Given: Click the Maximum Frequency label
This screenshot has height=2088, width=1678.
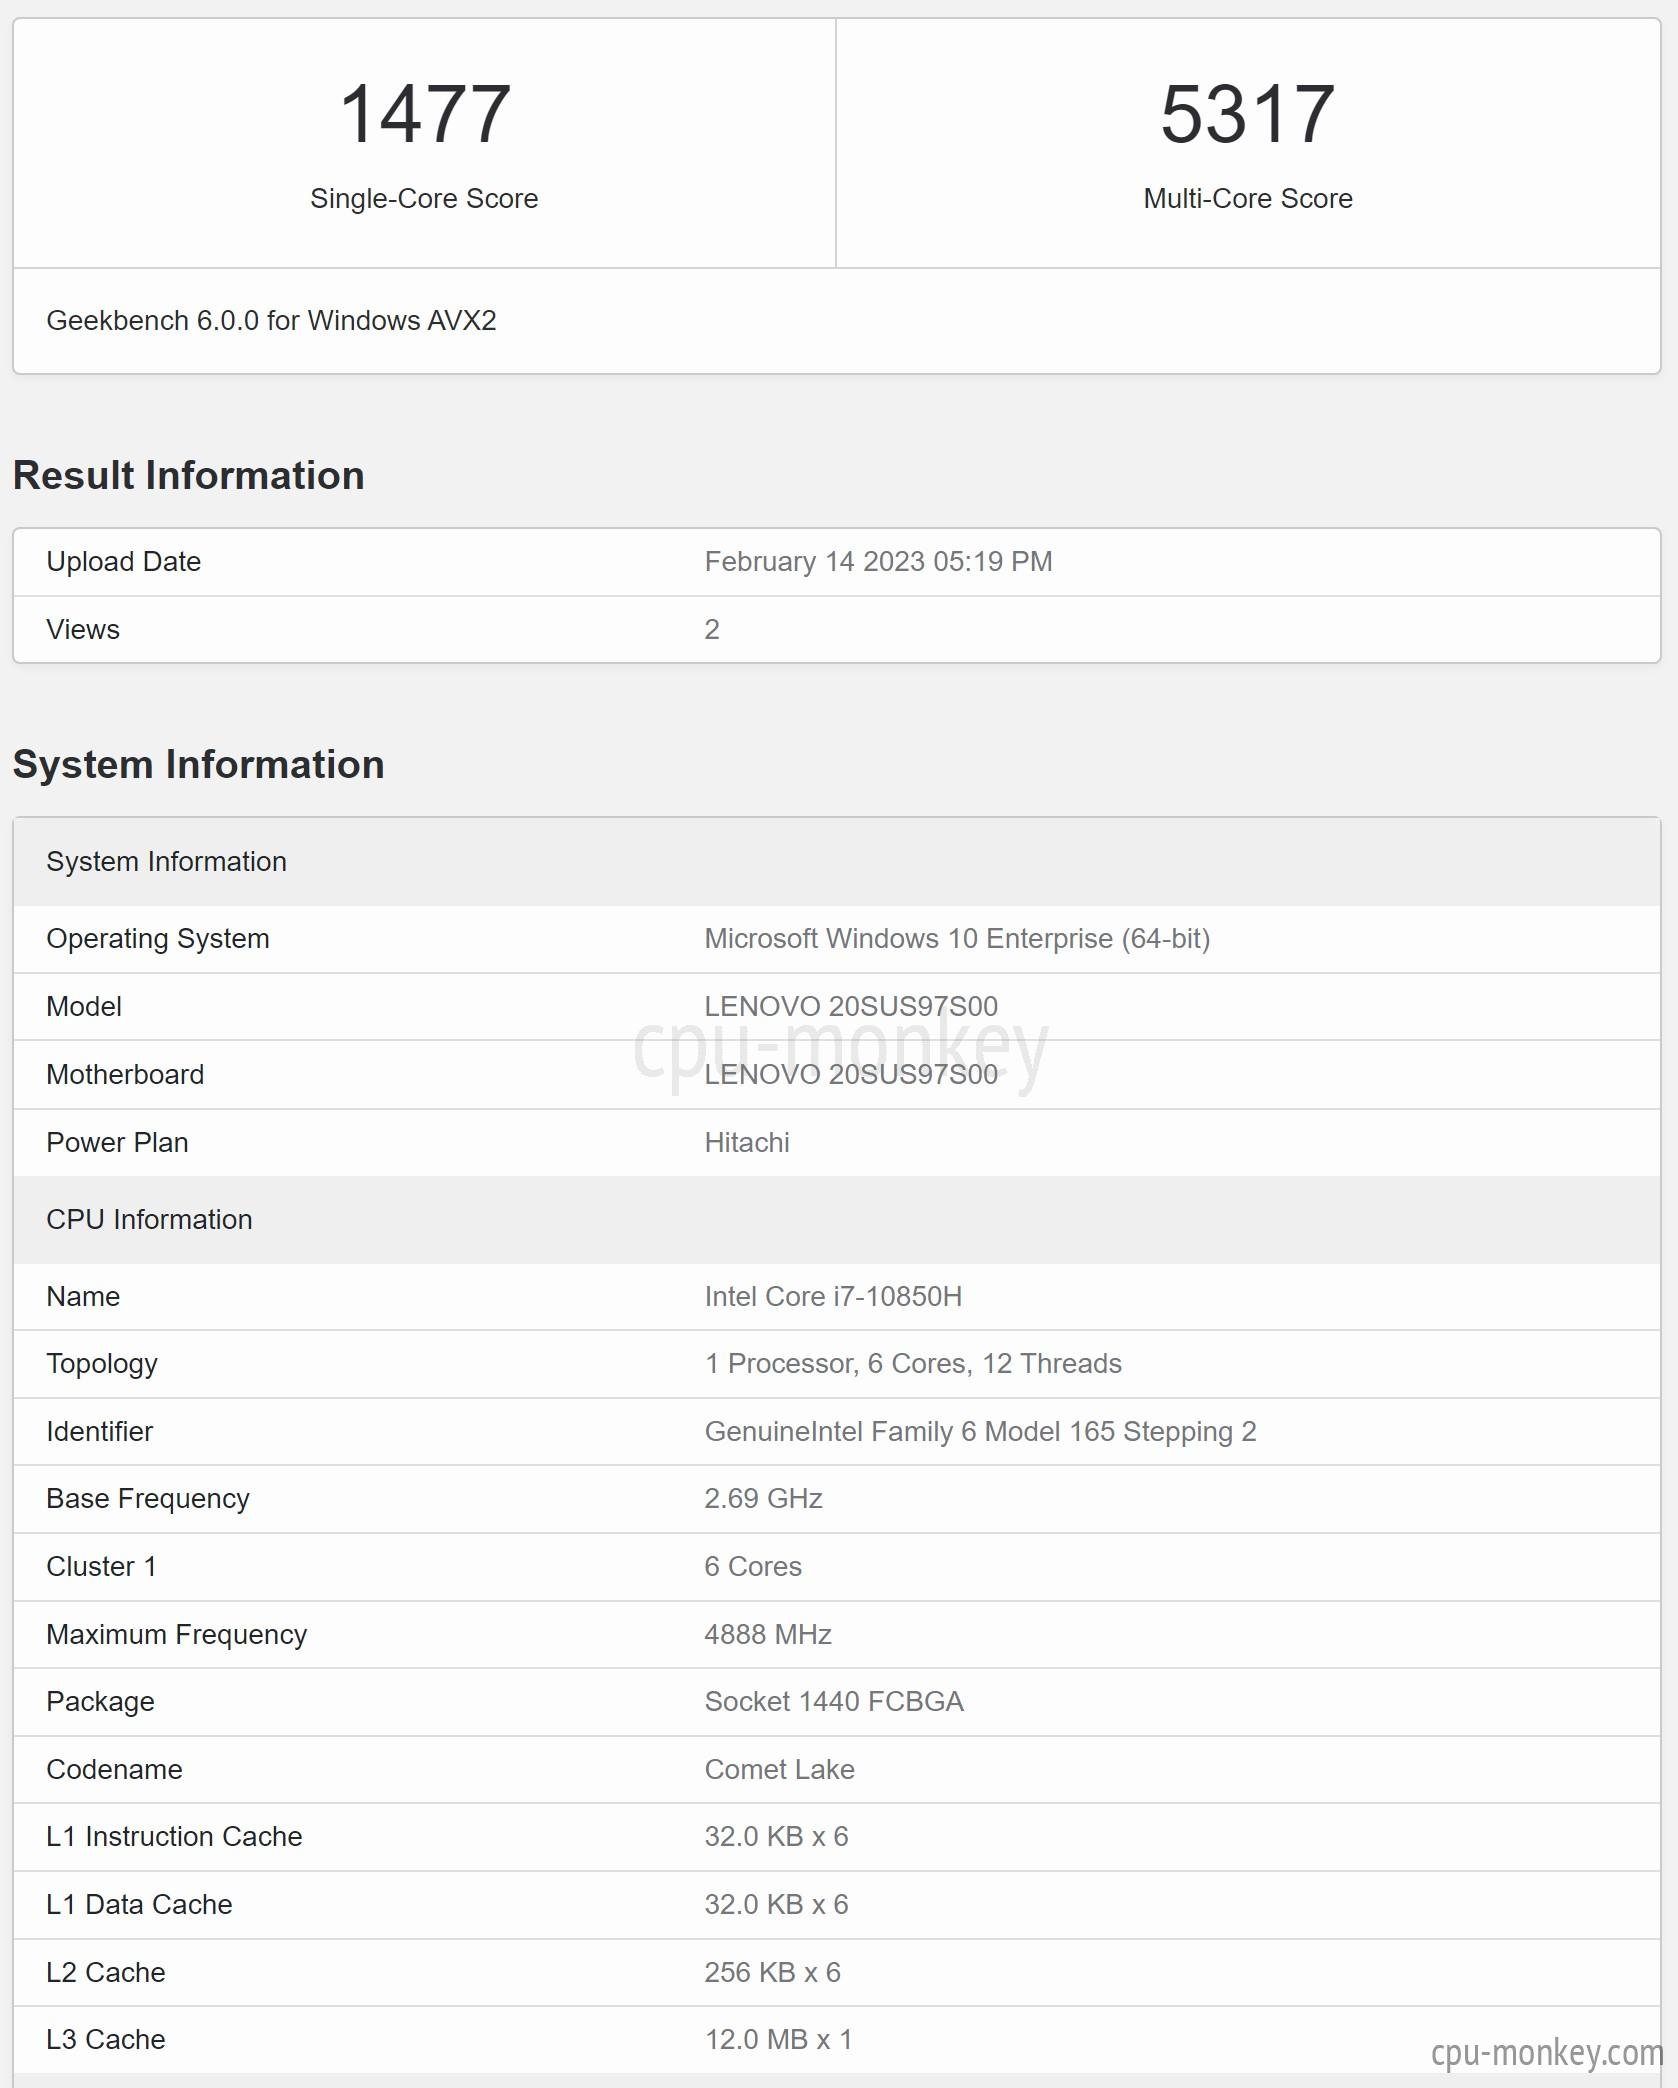Looking at the screenshot, I should (176, 1634).
